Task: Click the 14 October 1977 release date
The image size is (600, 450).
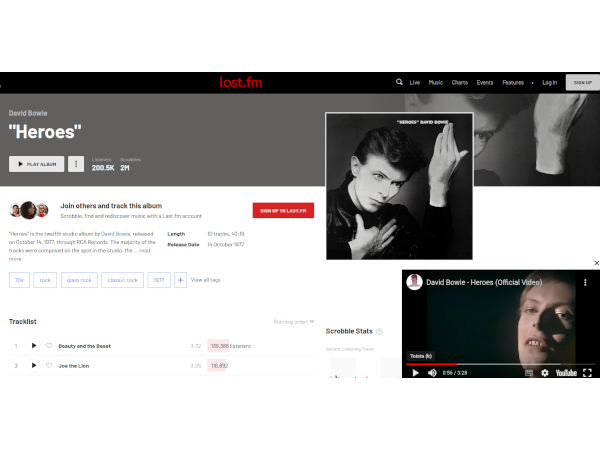Action: 225,245
